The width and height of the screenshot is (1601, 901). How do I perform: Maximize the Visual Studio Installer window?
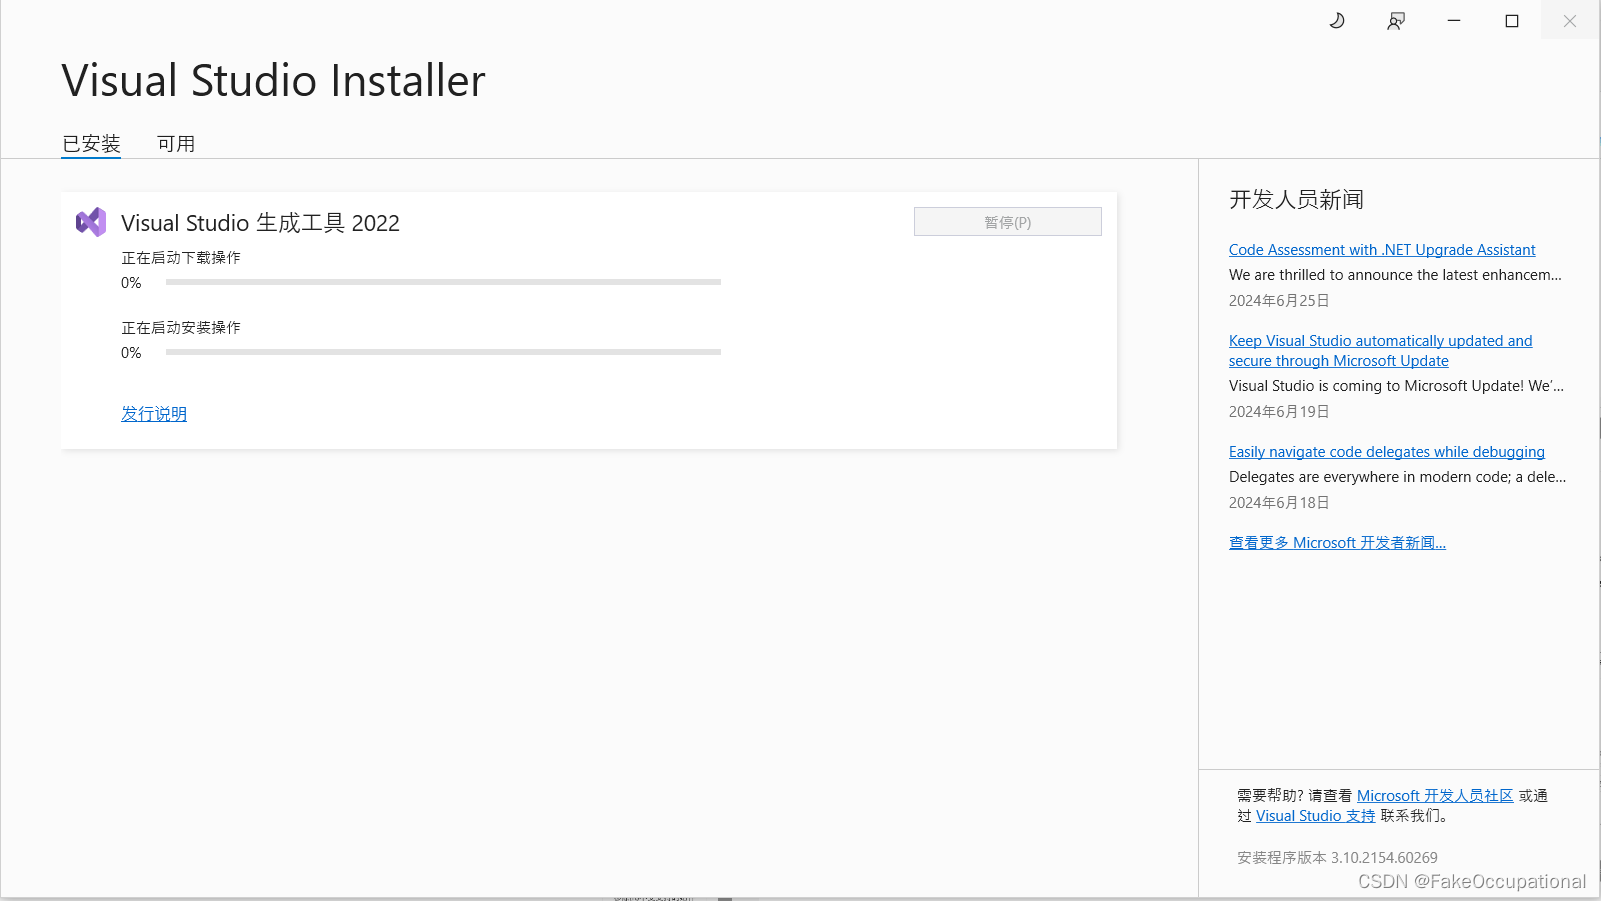1512,21
